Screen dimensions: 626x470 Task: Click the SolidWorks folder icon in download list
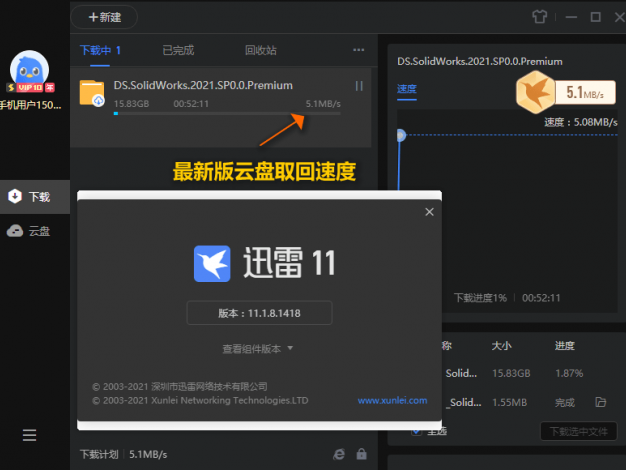[92, 93]
